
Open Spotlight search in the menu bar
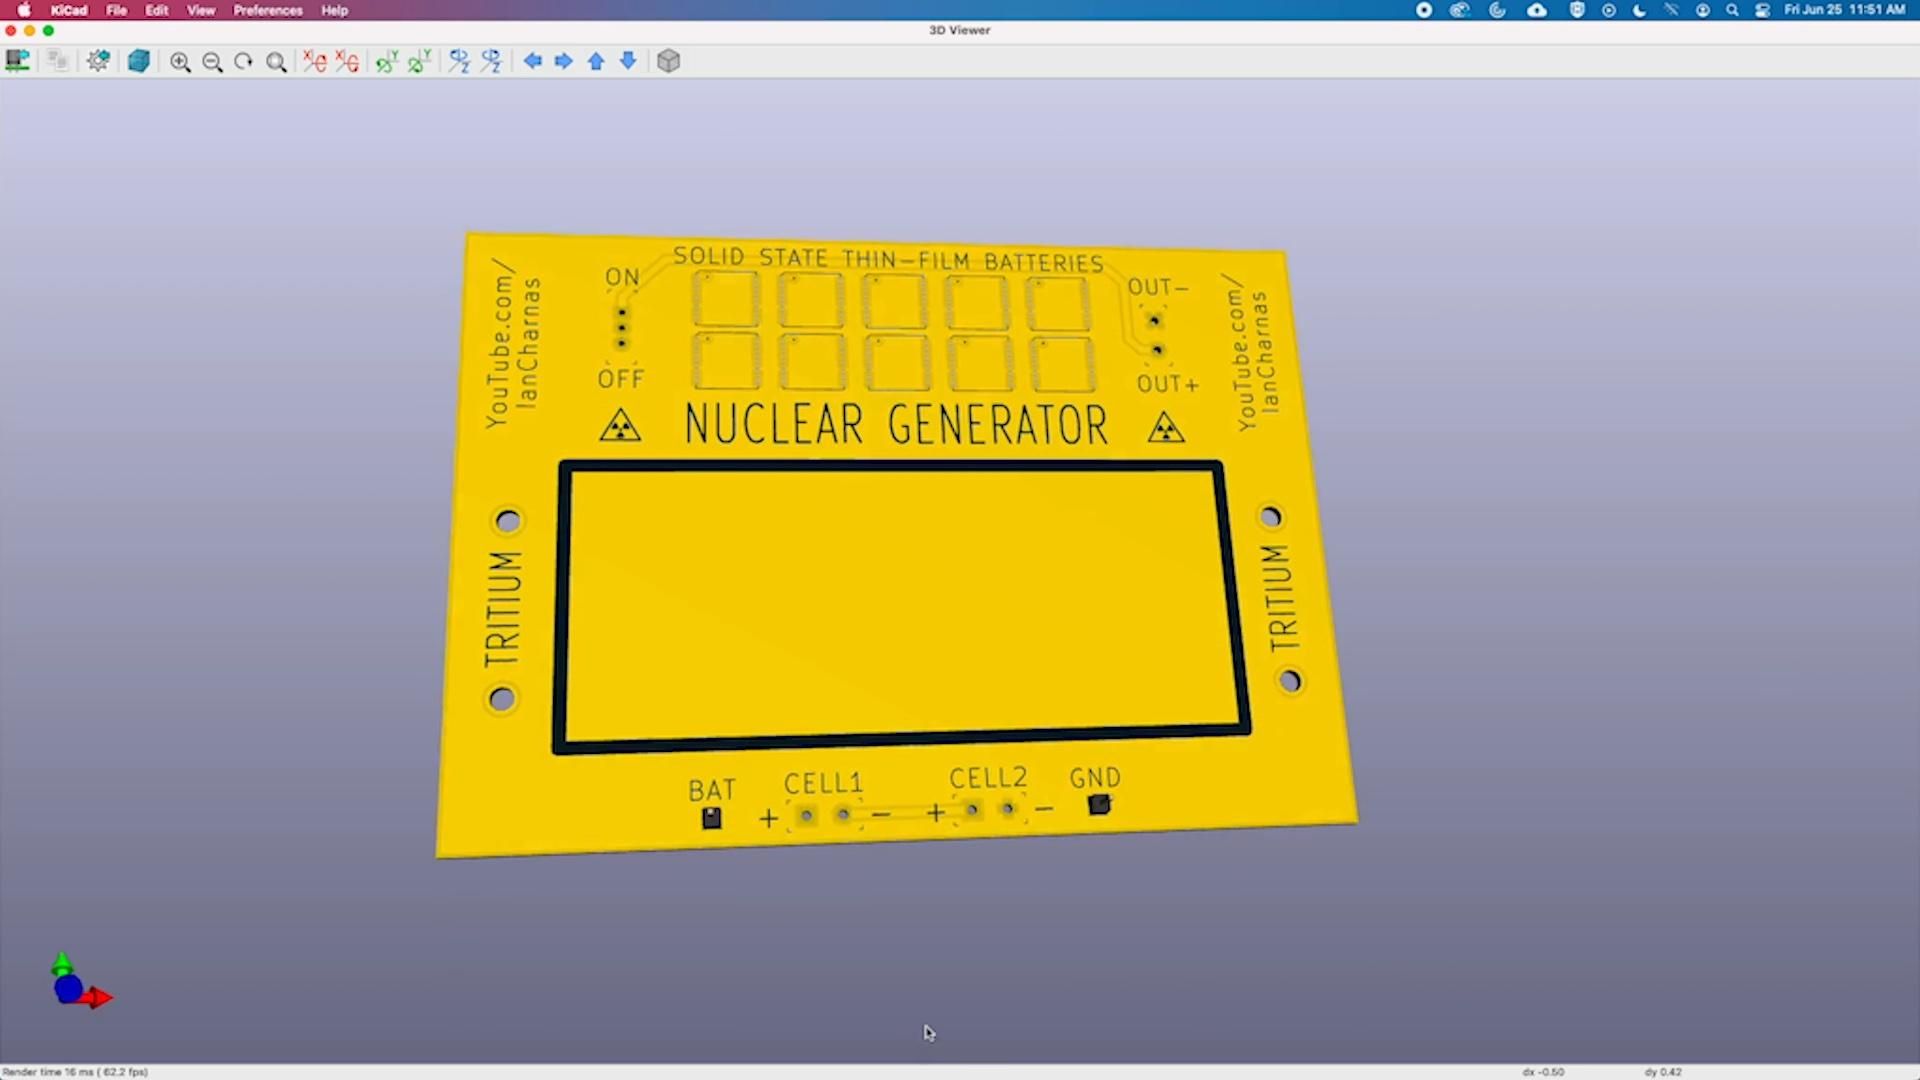tap(1731, 10)
